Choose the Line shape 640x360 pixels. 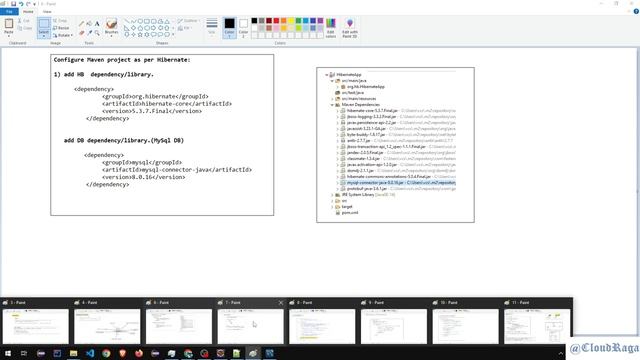(x=127, y=21)
